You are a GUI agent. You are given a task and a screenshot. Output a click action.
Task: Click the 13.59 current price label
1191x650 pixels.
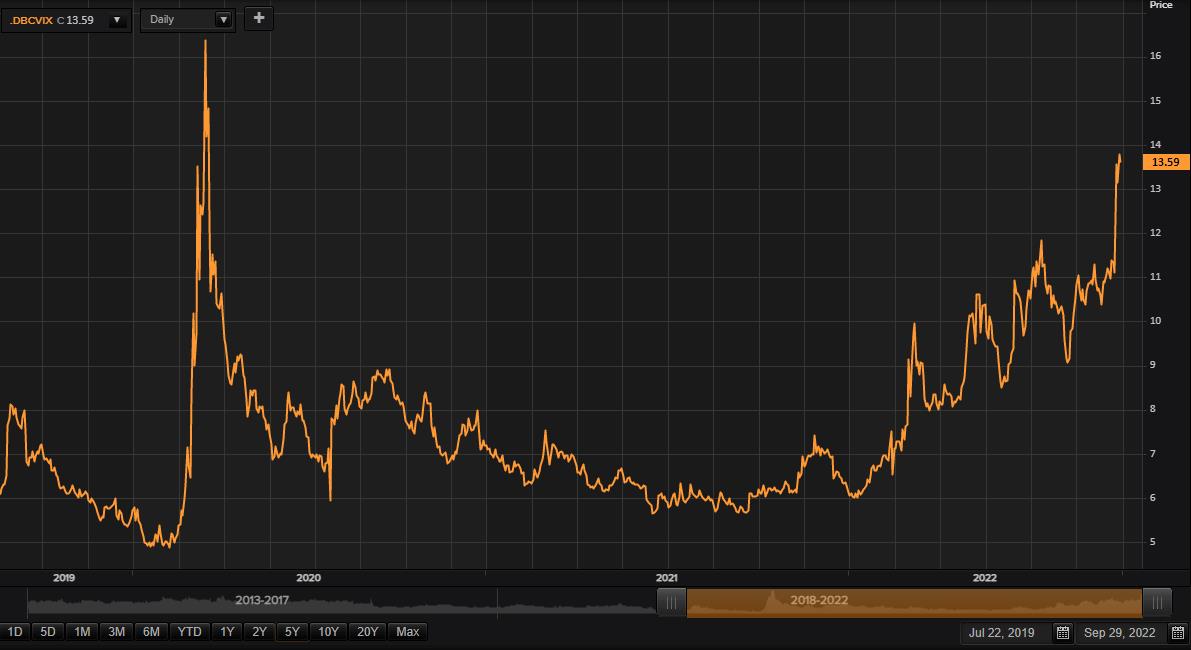click(x=1165, y=162)
